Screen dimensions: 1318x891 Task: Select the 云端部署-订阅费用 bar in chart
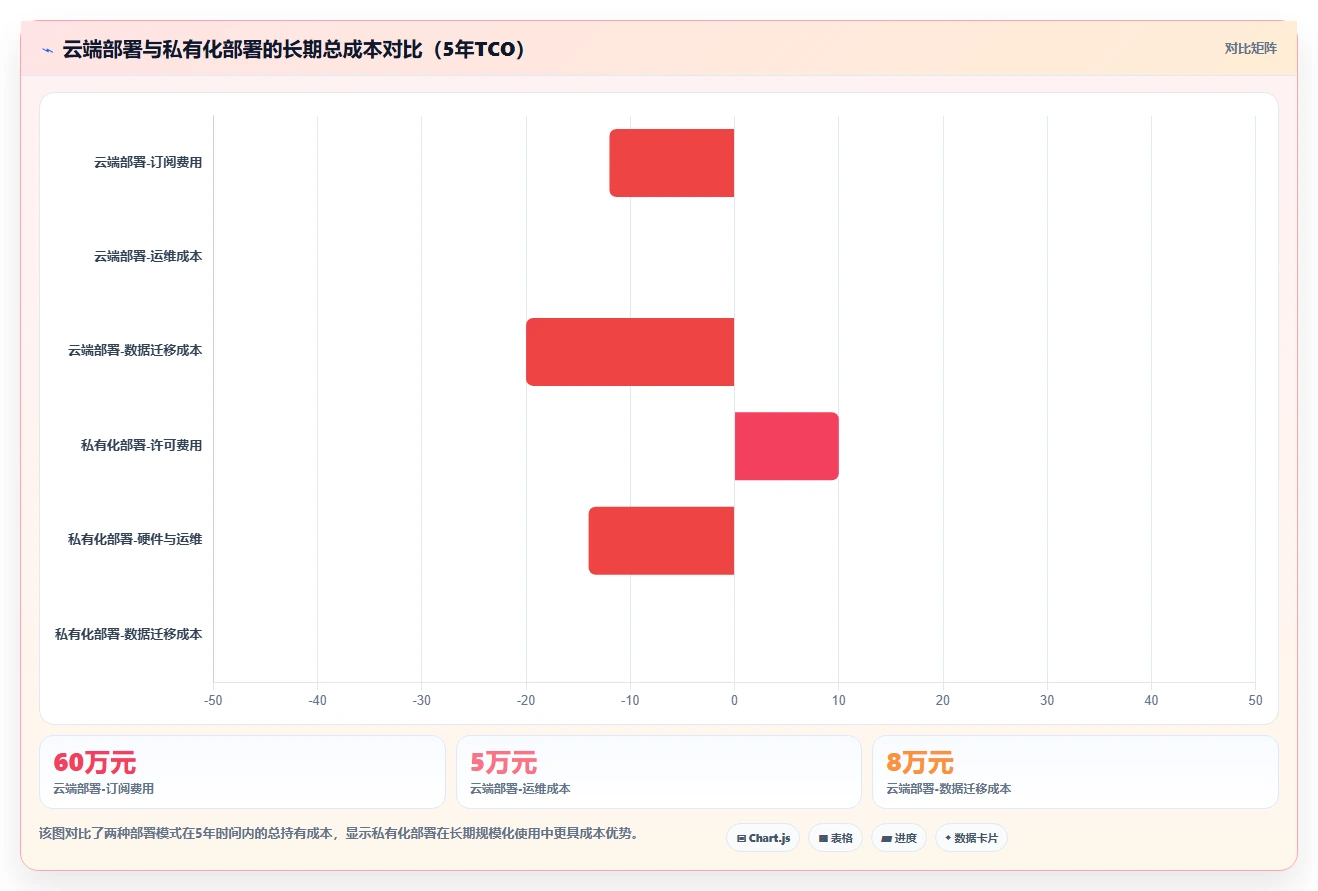tap(672, 163)
